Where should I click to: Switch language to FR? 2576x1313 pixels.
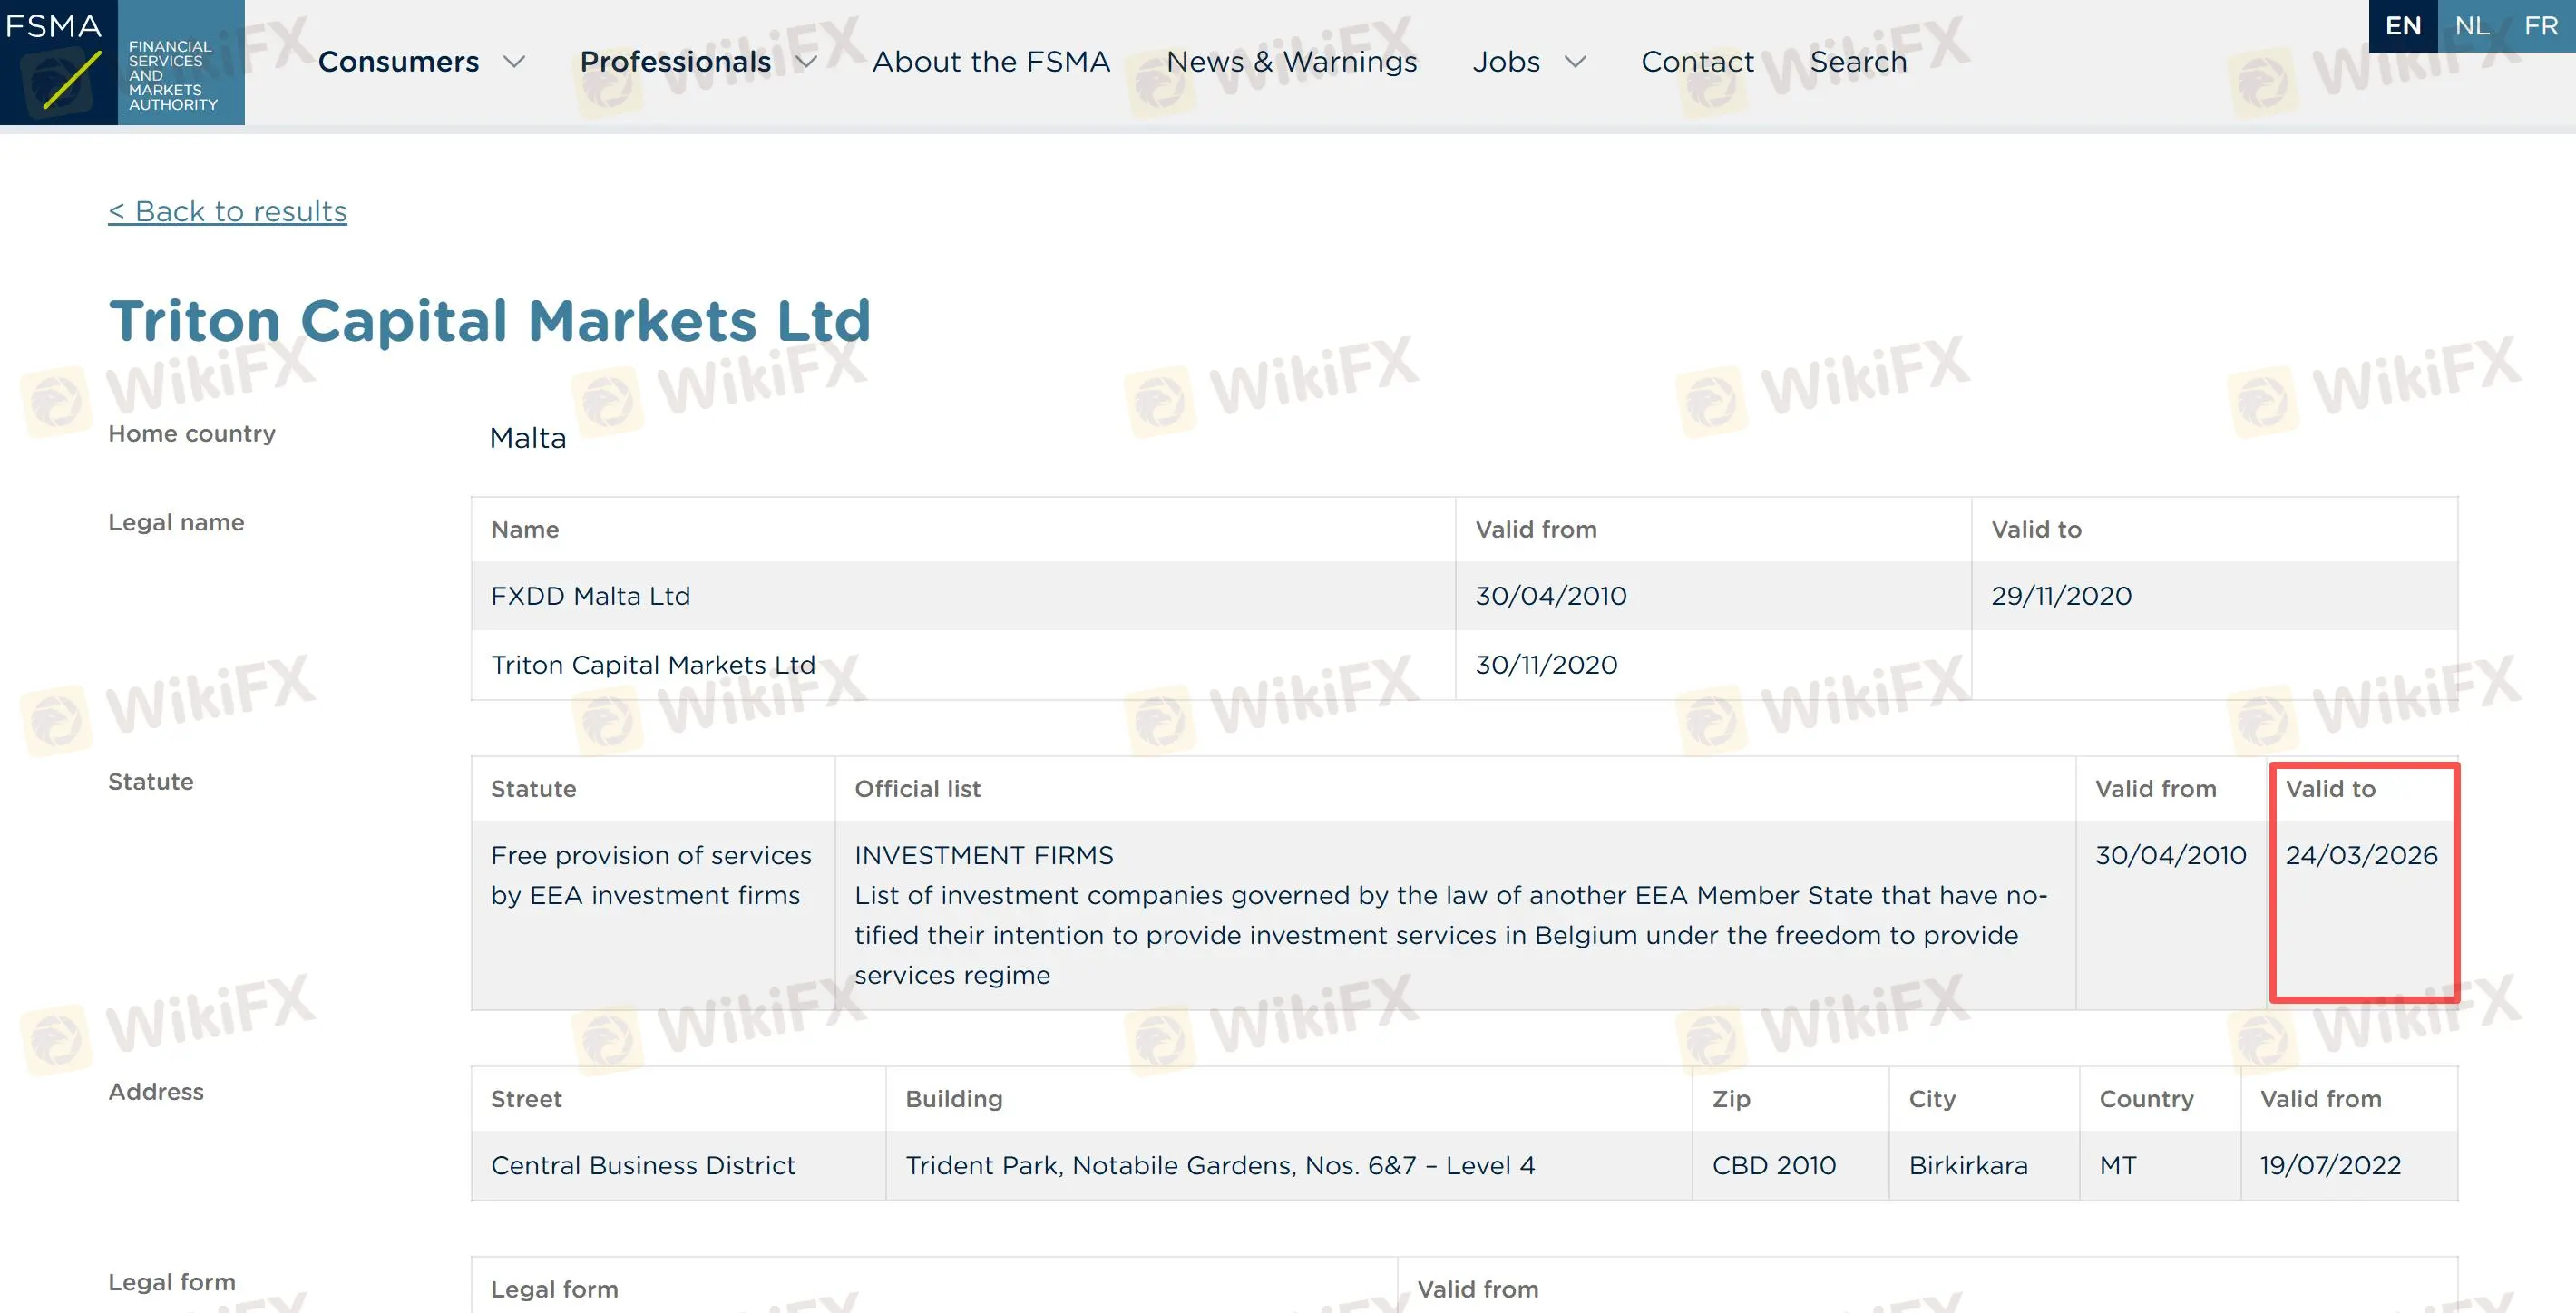coord(2541,26)
